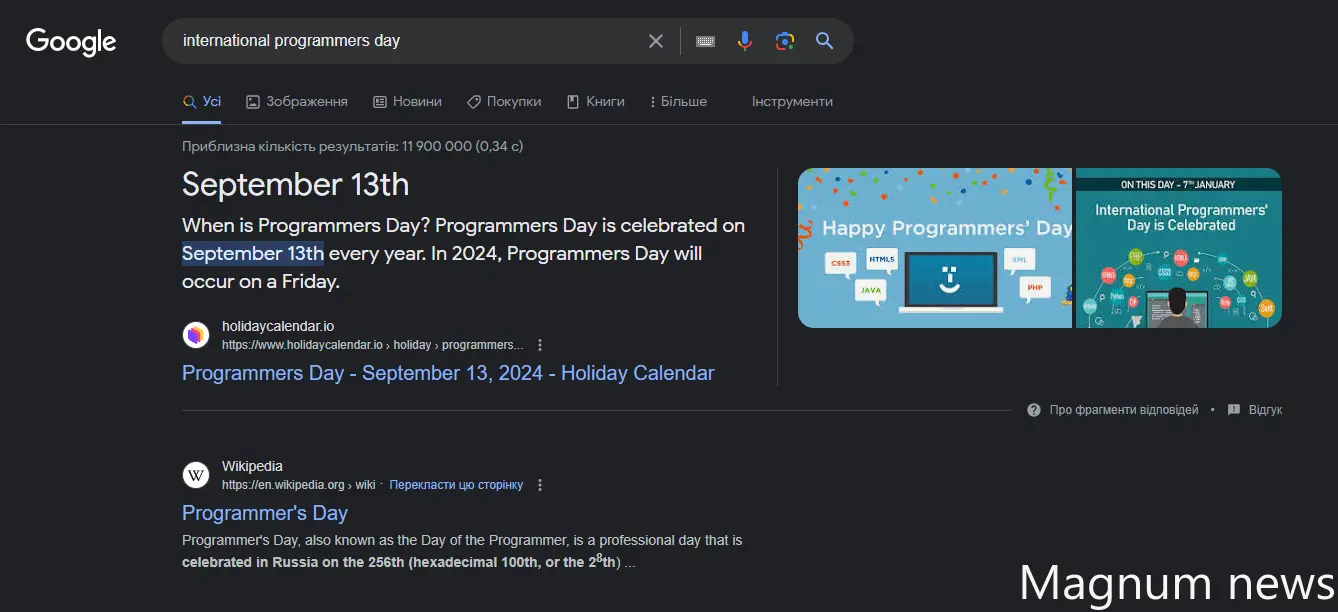Open more options for the Wikipedia result
Image resolution: width=1338 pixels, height=612 pixels.
[540, 485]
